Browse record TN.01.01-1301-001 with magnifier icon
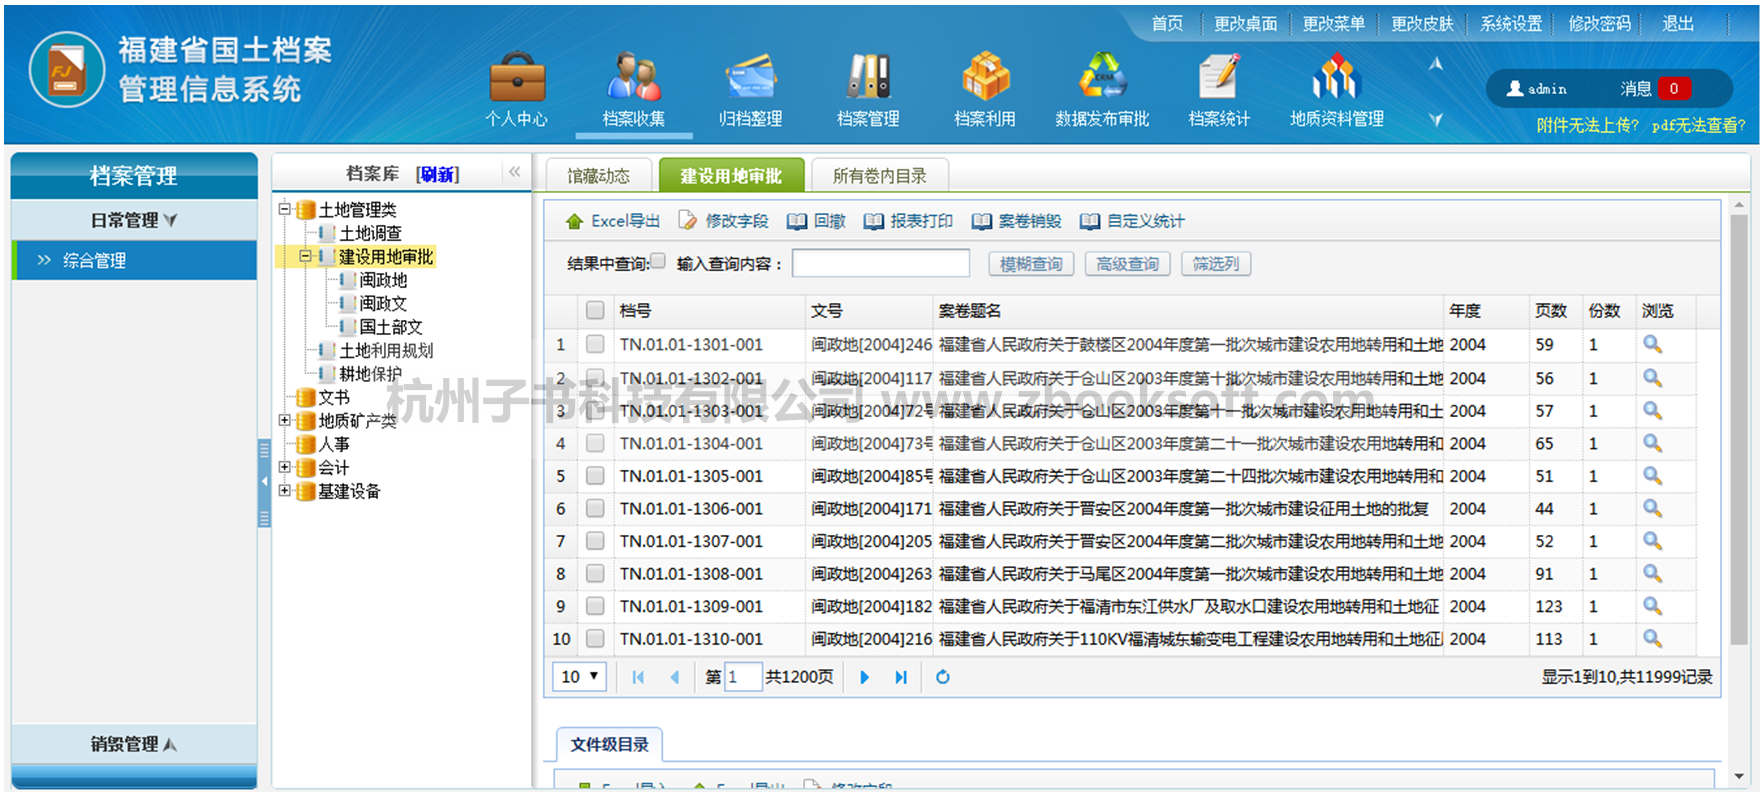The height and width of the screenshot is (799, 1760). 1652,345
